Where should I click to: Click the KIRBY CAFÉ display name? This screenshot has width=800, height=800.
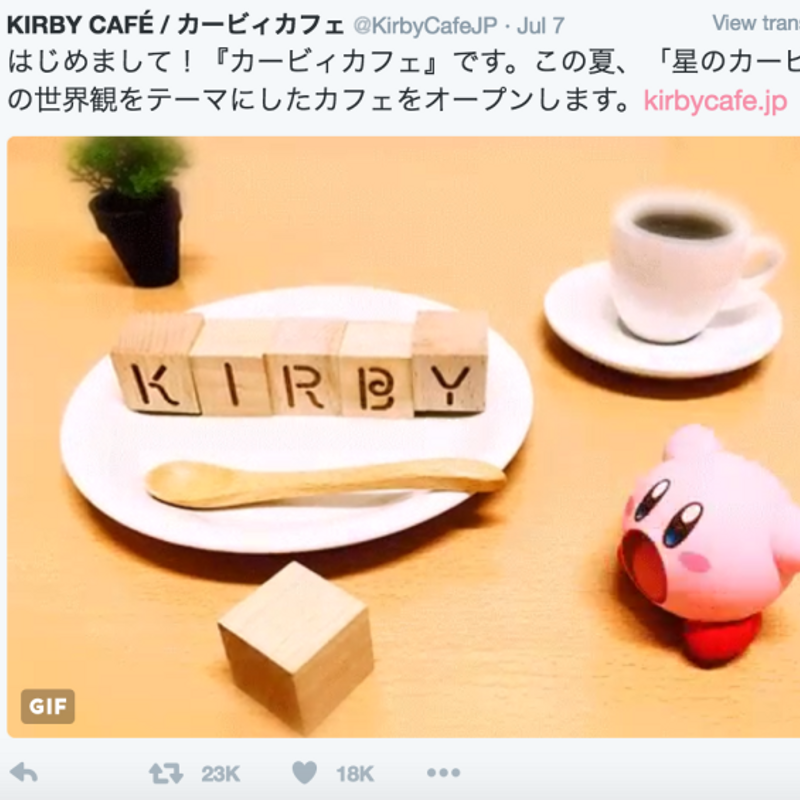point(175,25)
